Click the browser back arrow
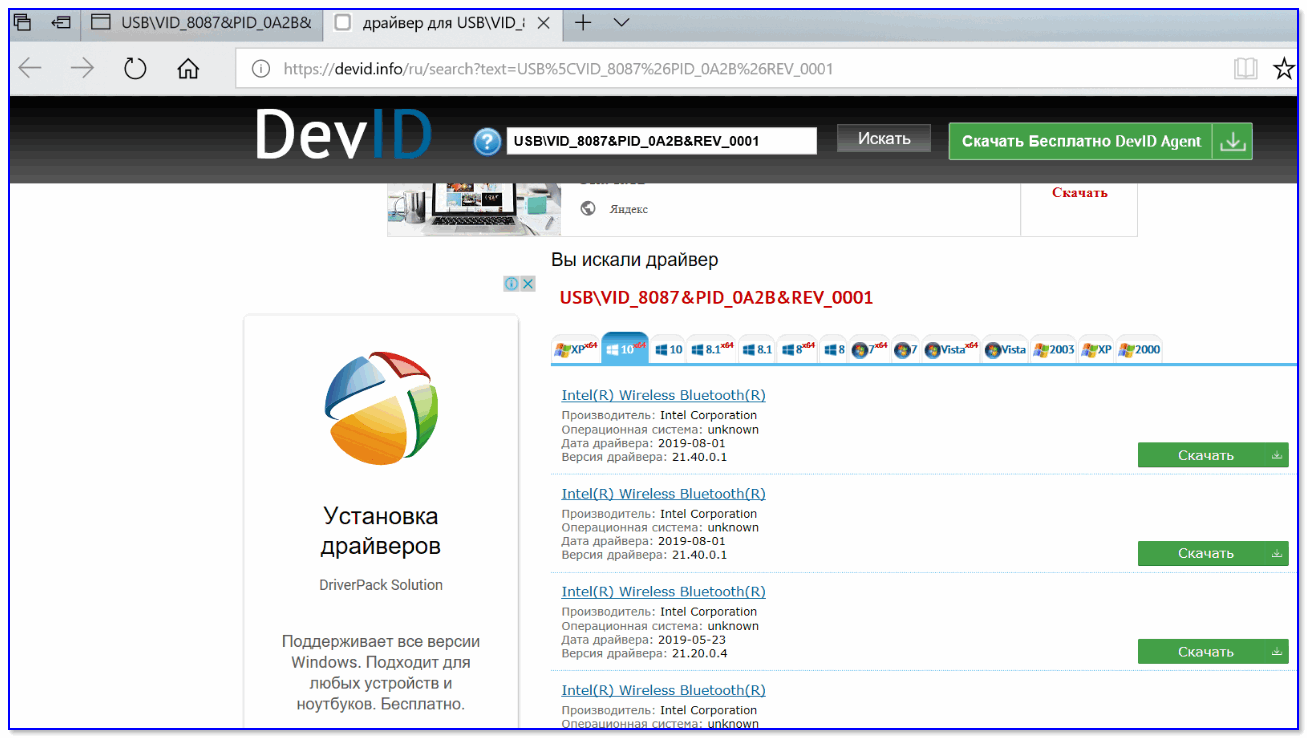The image size is (1307, 738). (31, 69)
